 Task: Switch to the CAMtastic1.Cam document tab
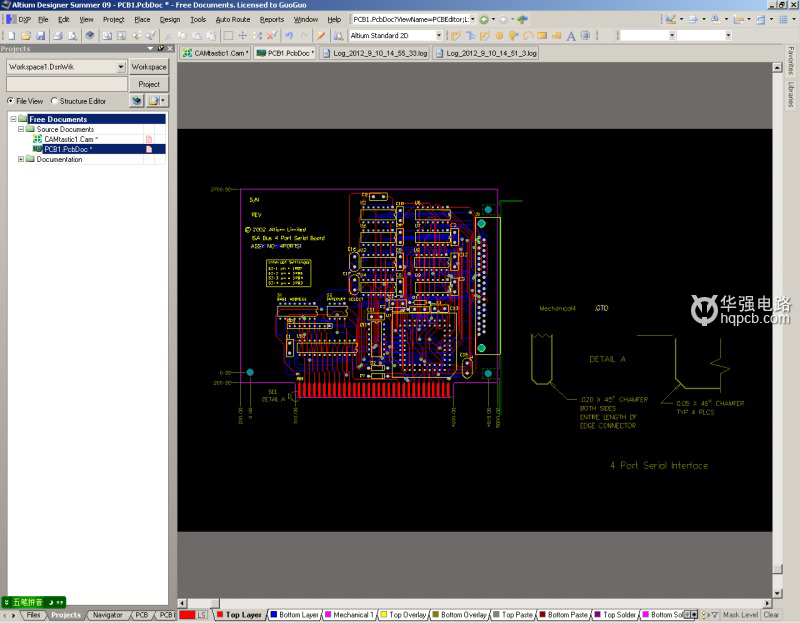point(214,53)
